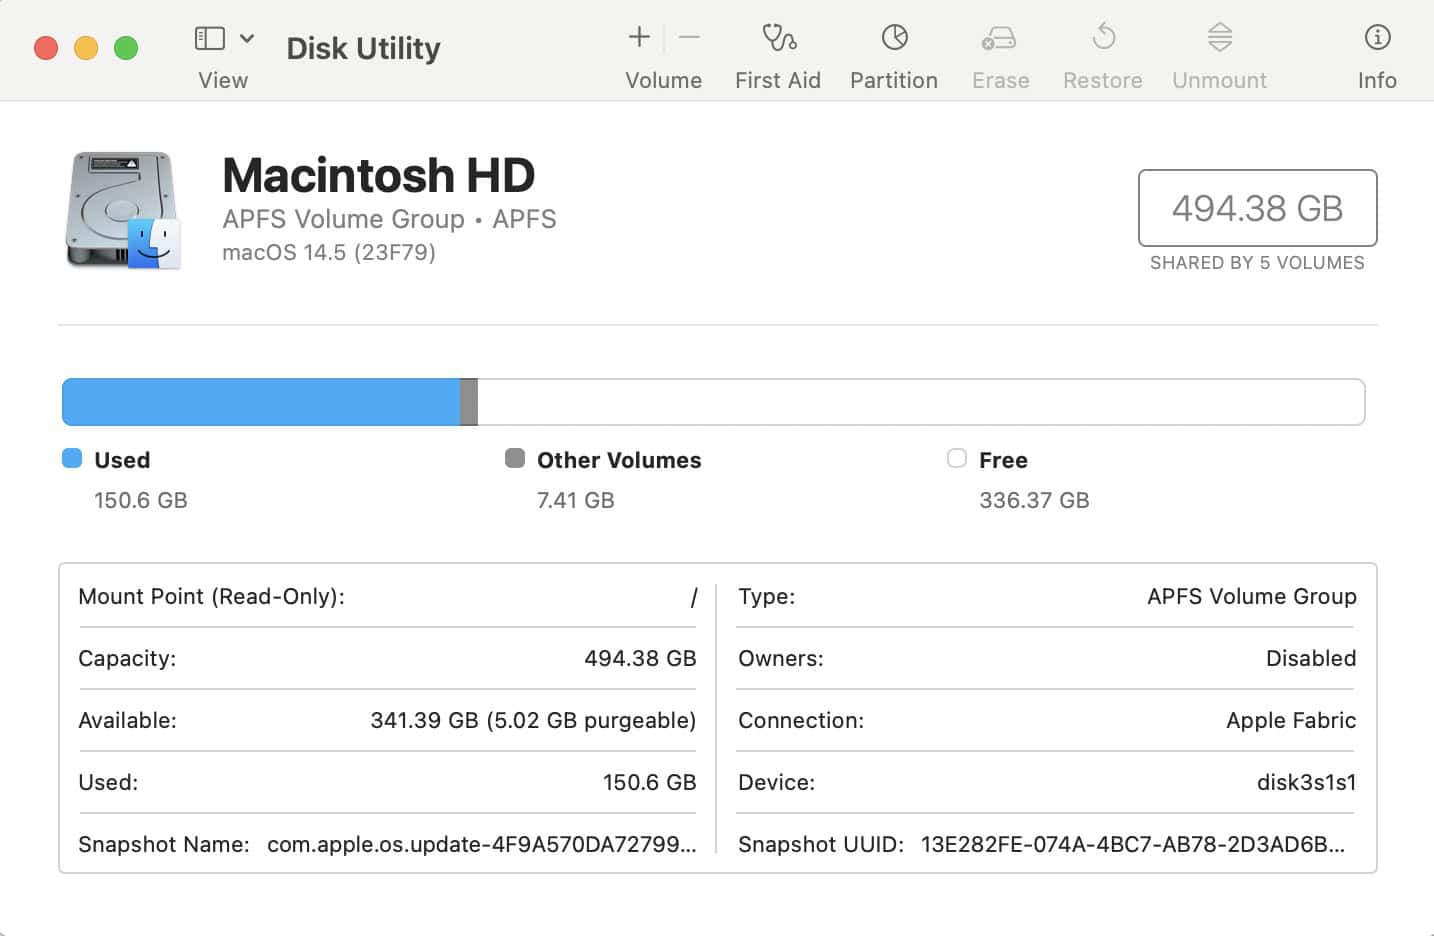Viewport: 1434px width, 936px height.
Task: Toggle the sidebar with the View icon
Action: [x=209, y=37]
